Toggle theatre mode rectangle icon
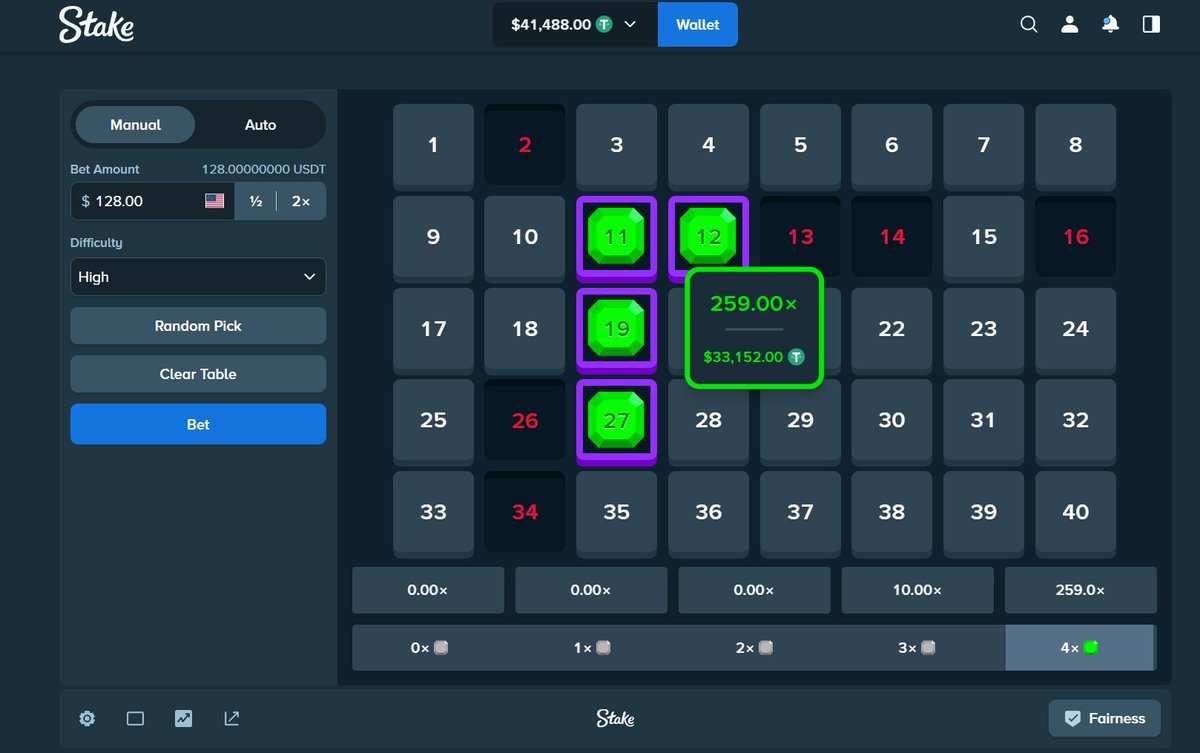 click(x=135, y=718)
